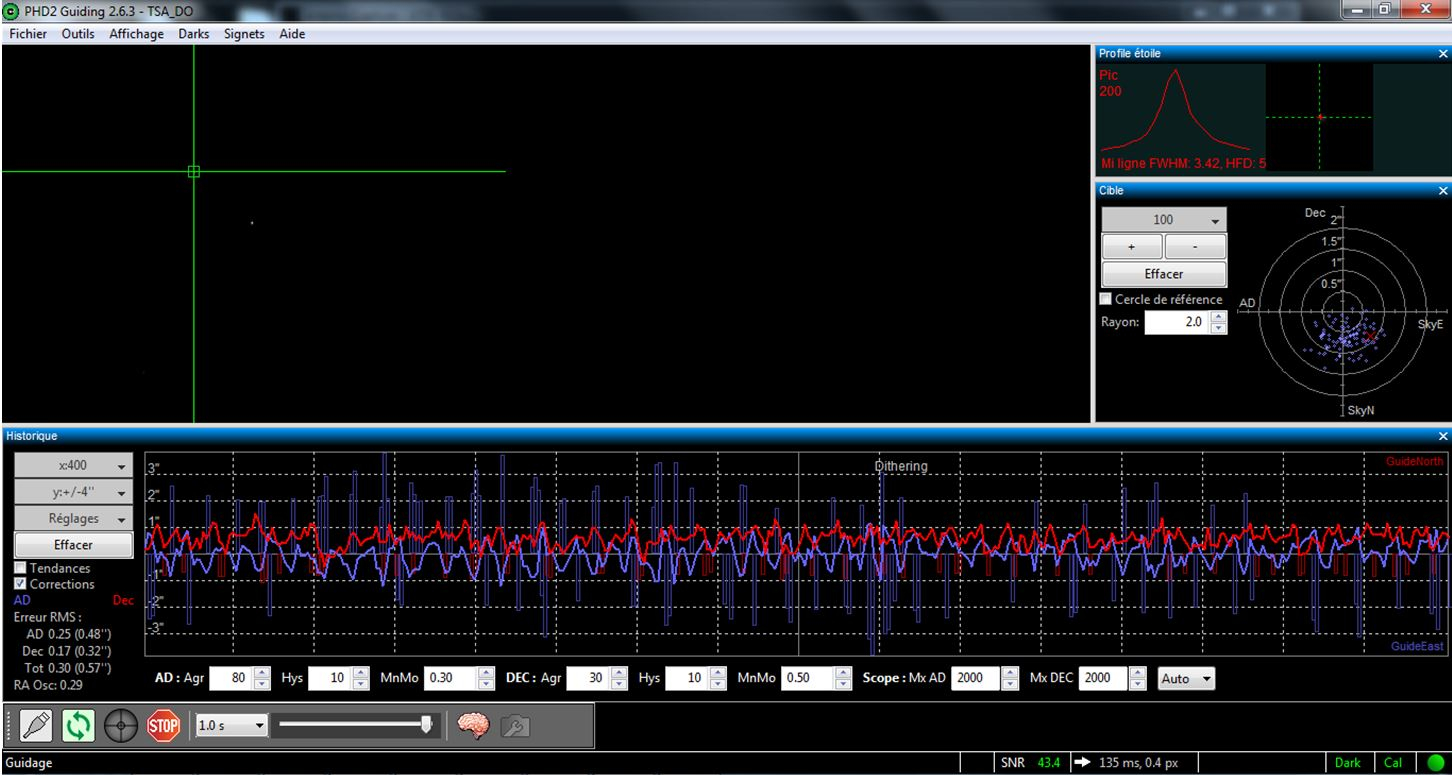Open the 100 points dropdown in Cible
Screen dimensions: 1452x775
pos(1164,220)
